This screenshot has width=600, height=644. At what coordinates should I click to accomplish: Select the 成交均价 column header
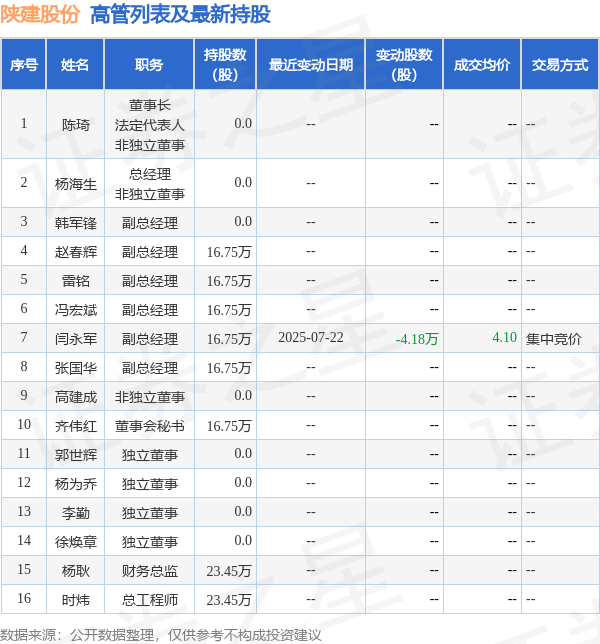(x=482, y=64)
